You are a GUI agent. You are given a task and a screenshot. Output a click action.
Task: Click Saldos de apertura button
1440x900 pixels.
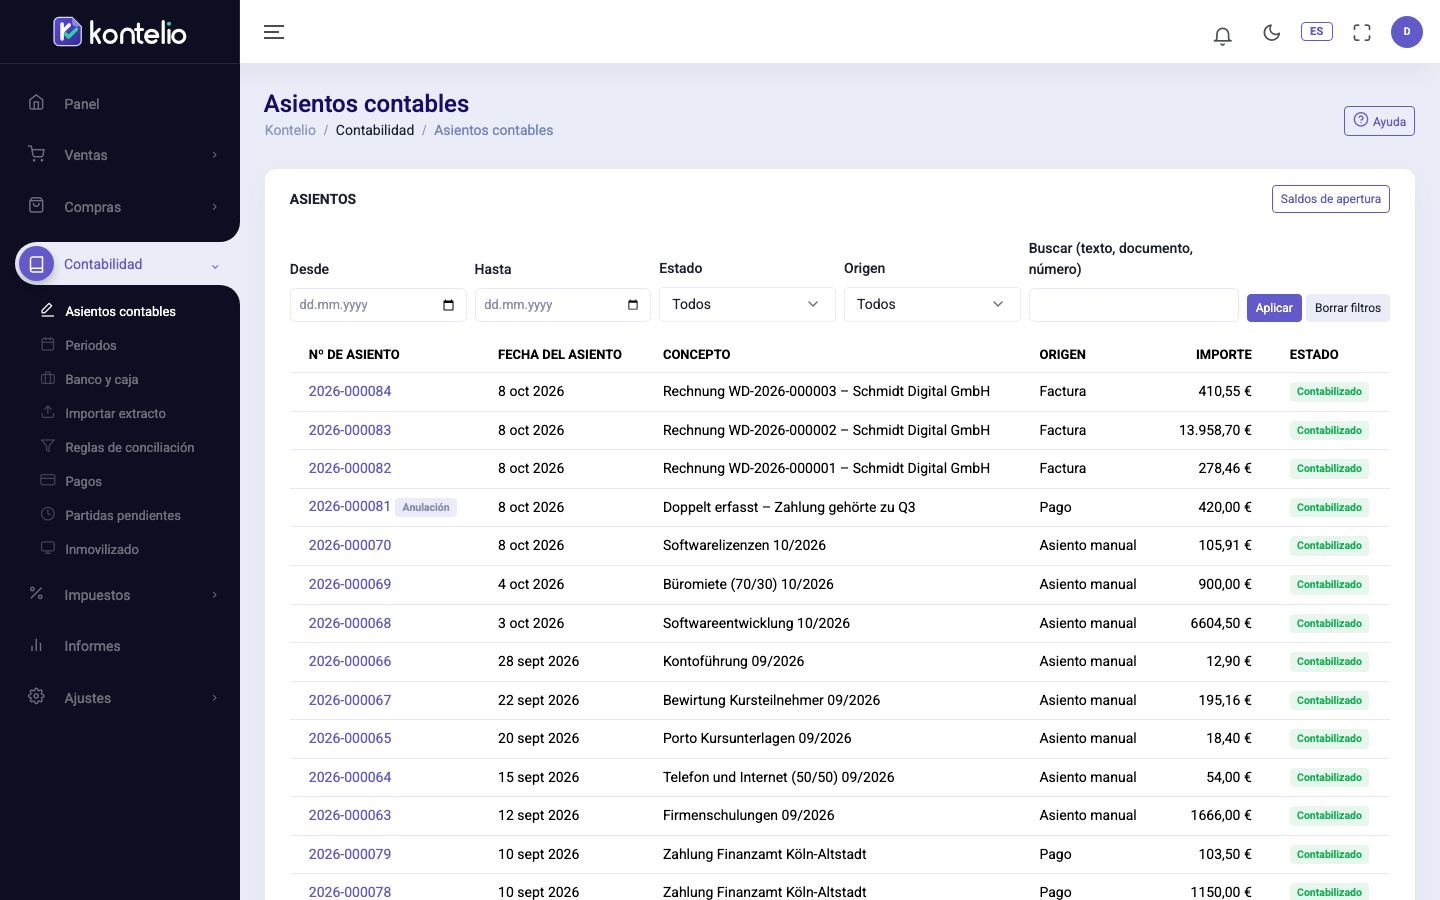1330,199
